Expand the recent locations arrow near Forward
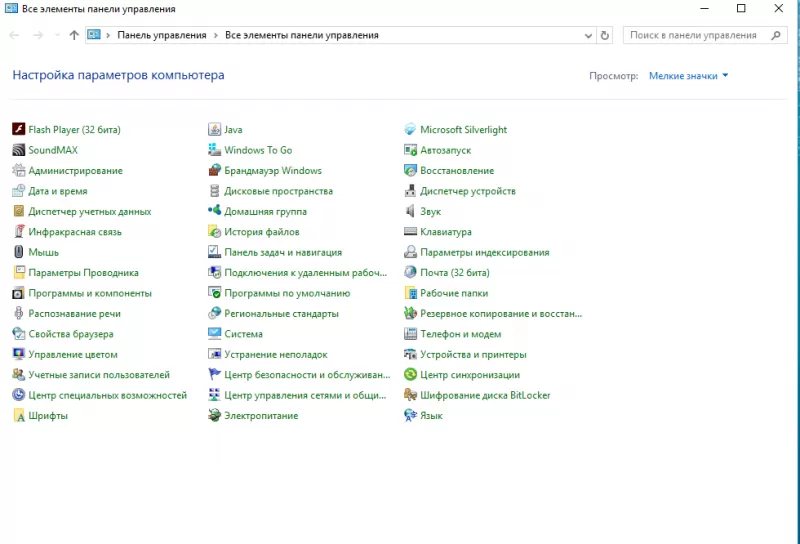Viewport: 800px width, 544px height. coord(57,35)
